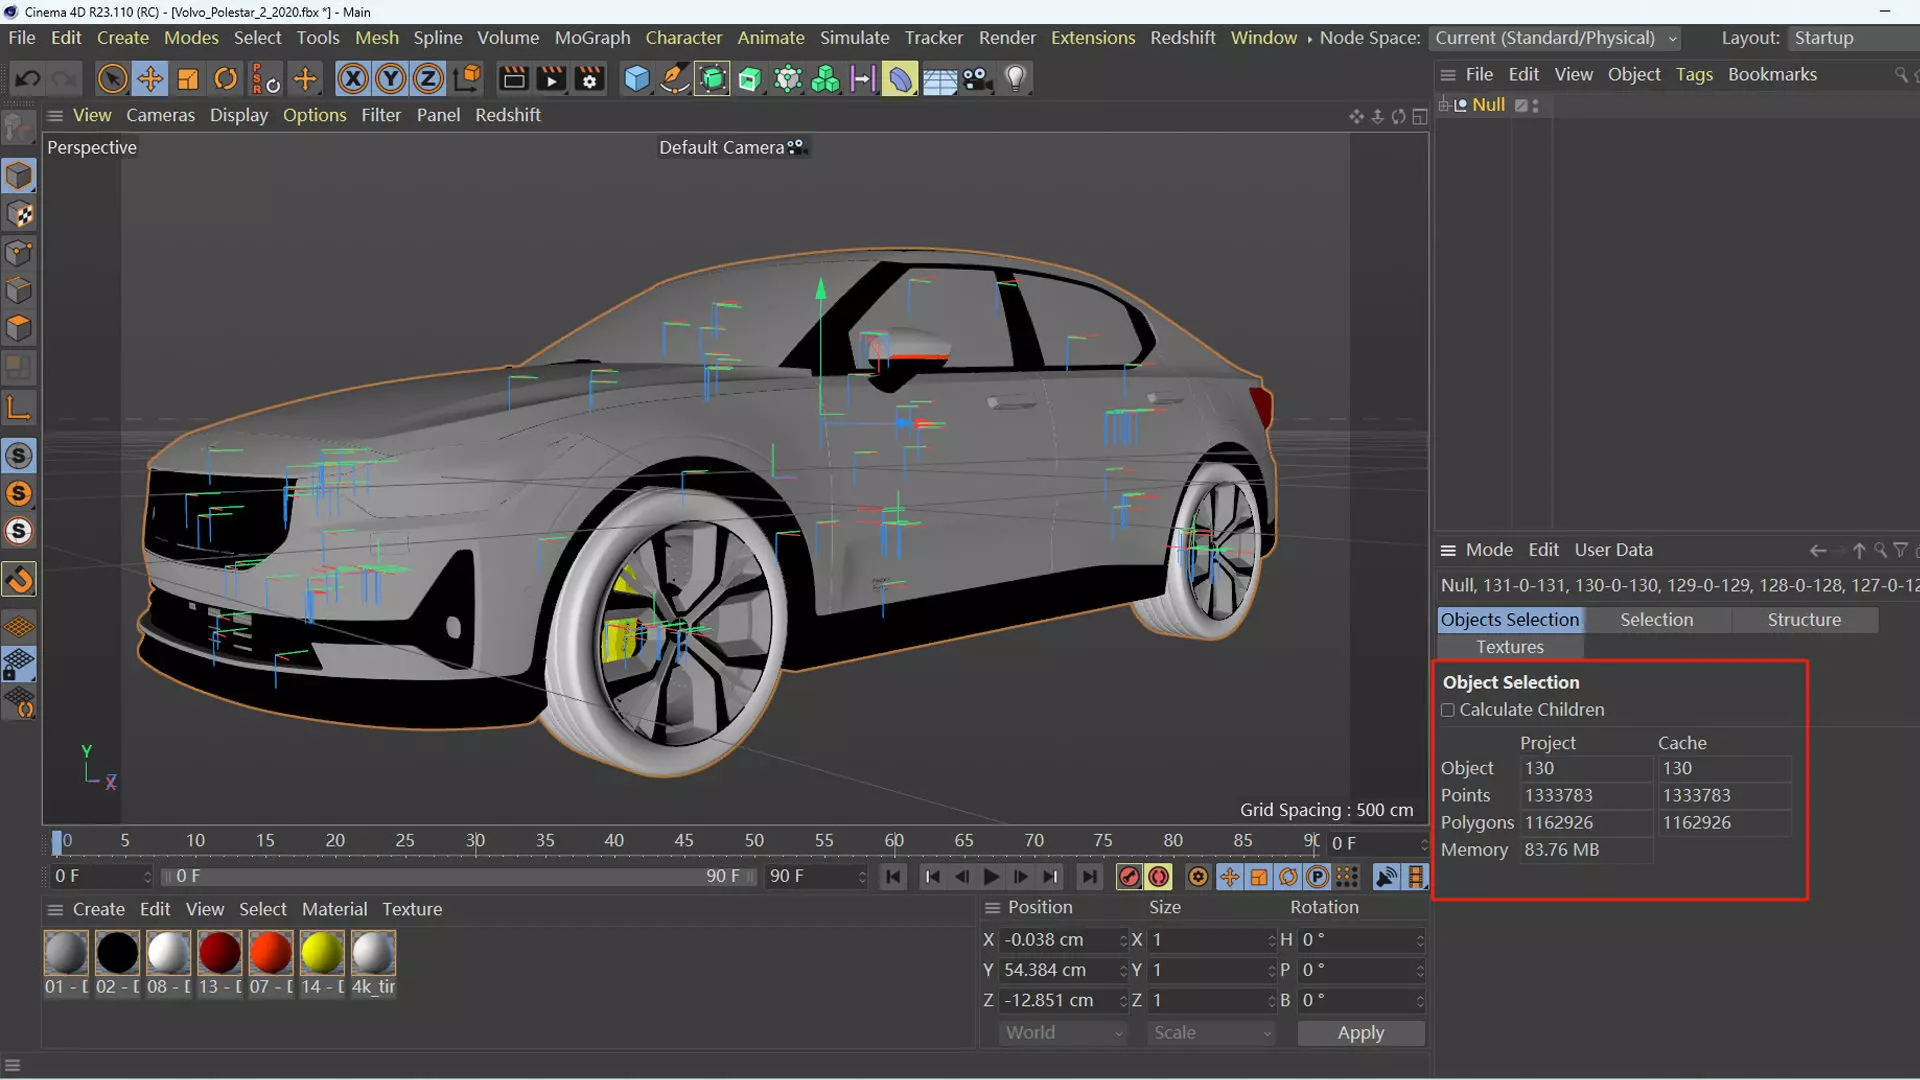Click Render View clapperboard icon
Image resolution: width=1920 pixels, height=1080 pixels.
tap(513, 78)
